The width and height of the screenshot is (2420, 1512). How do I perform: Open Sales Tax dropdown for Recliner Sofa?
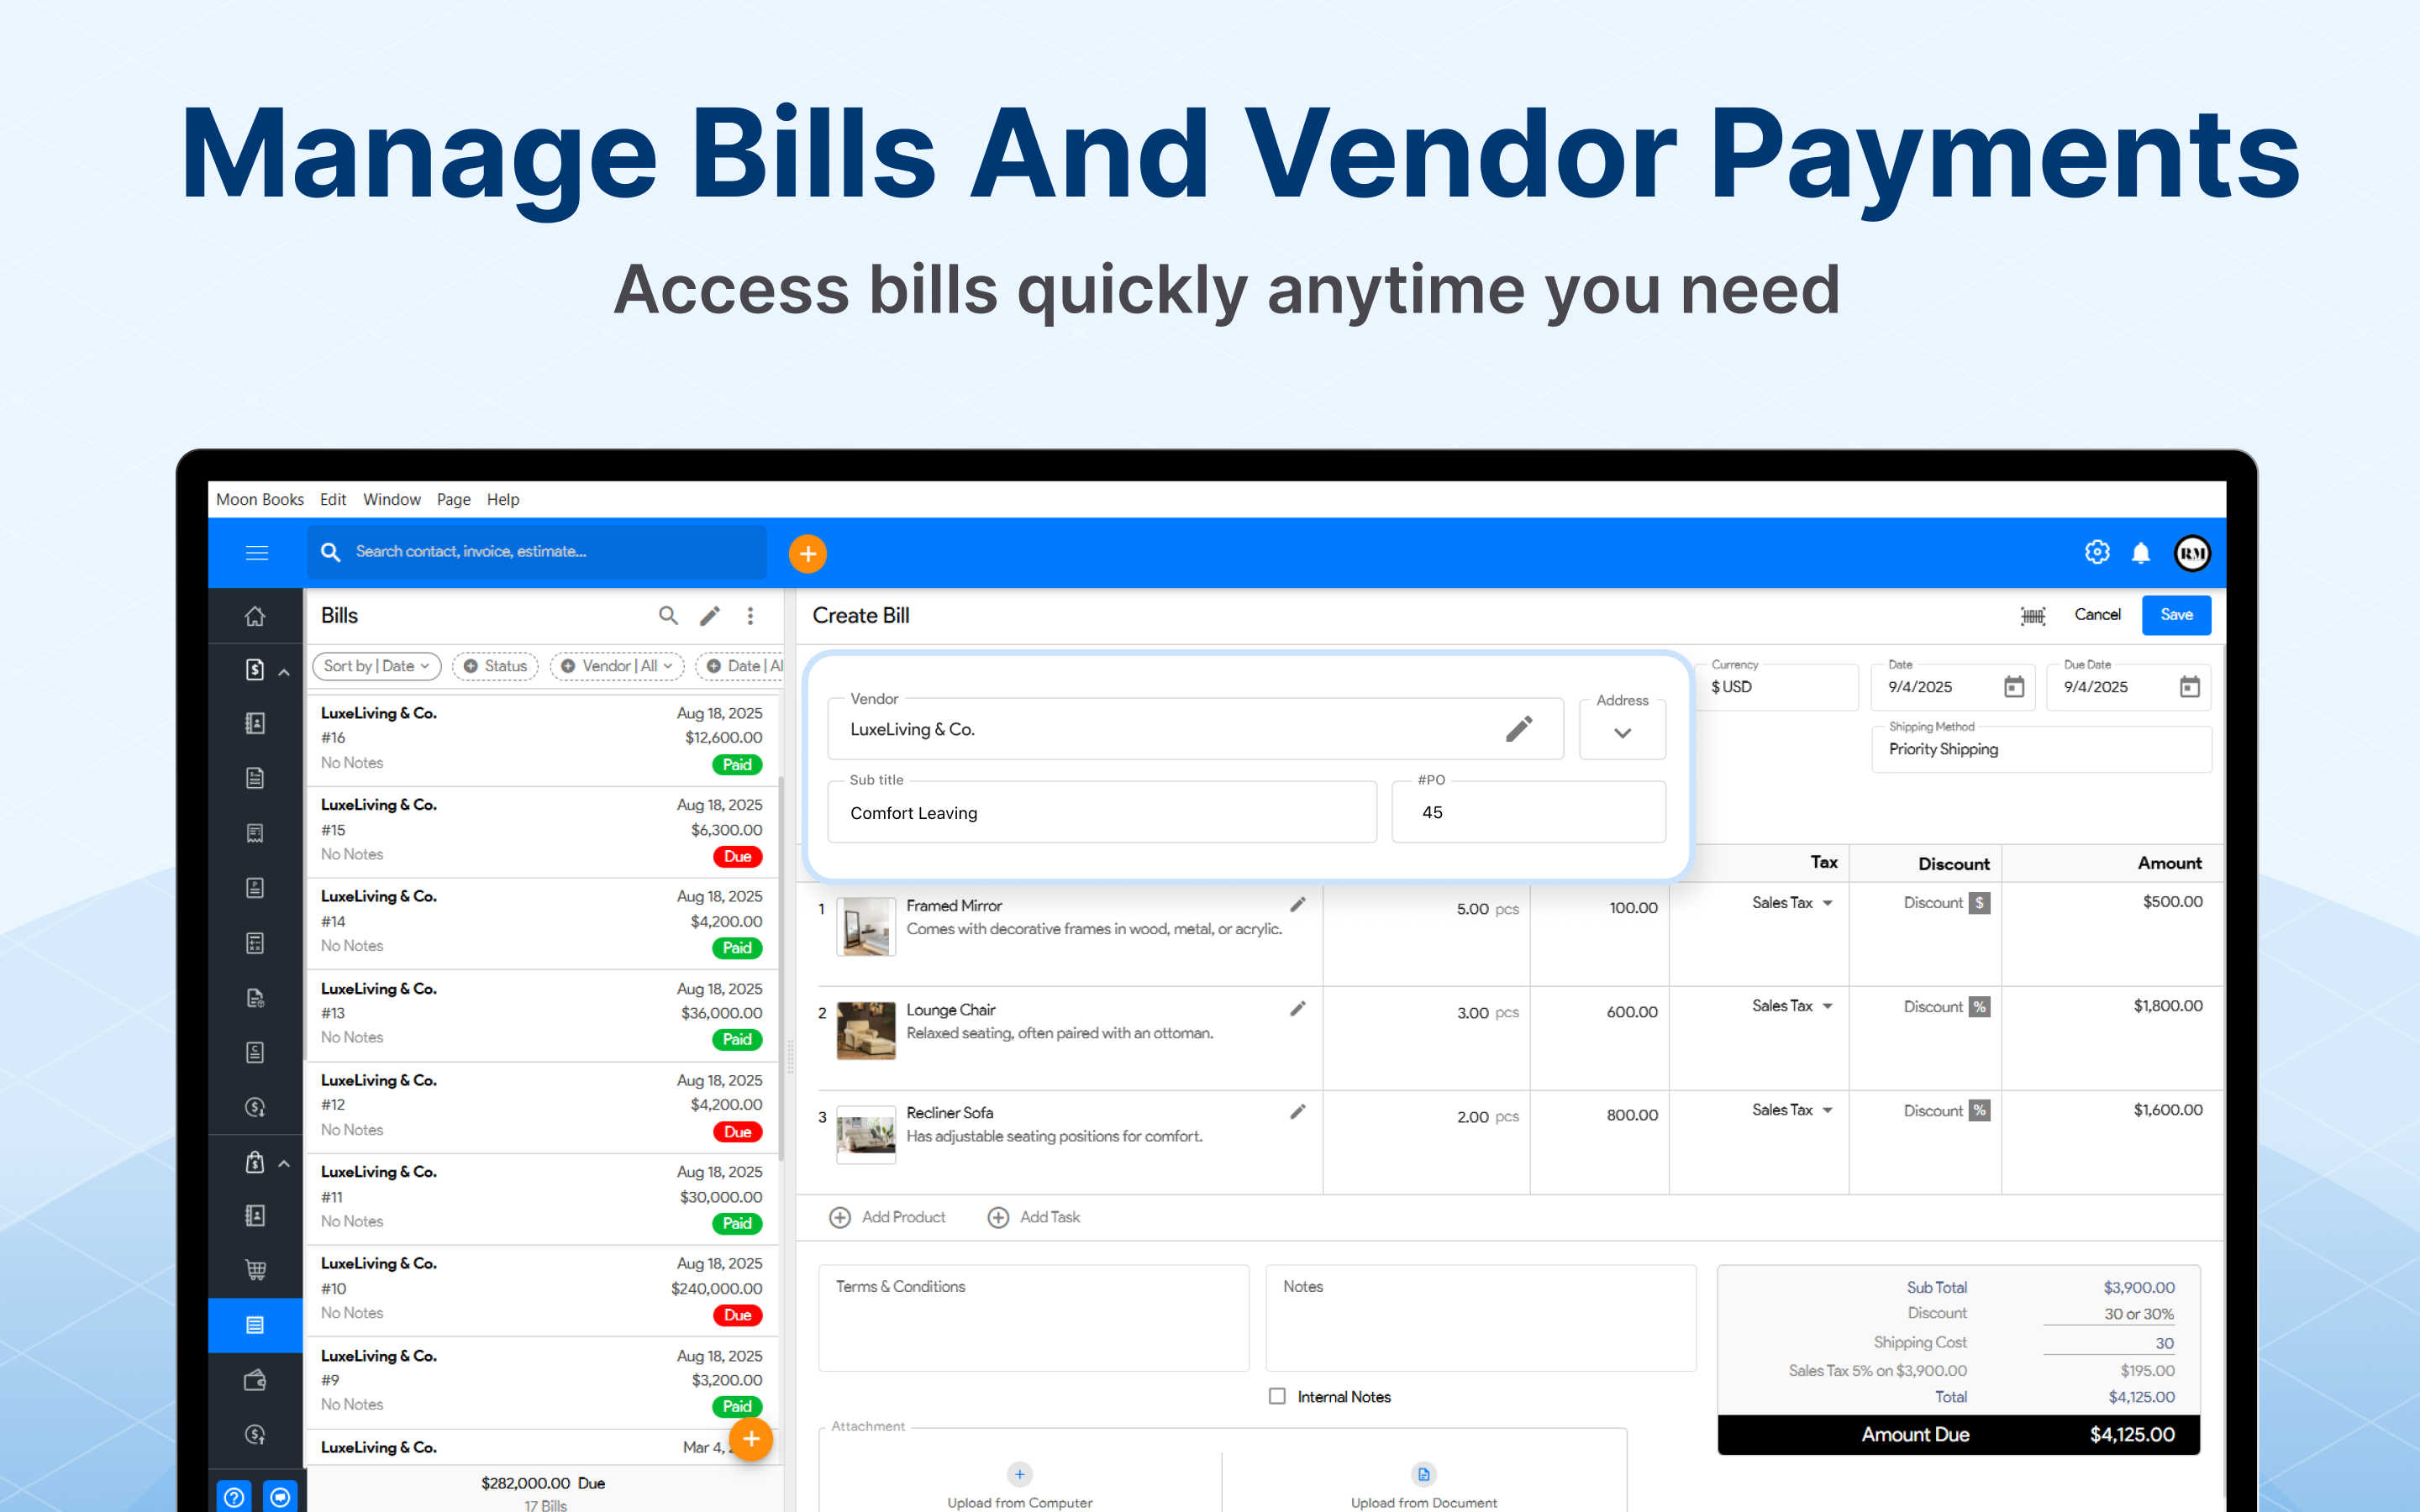[1827, 1110]
